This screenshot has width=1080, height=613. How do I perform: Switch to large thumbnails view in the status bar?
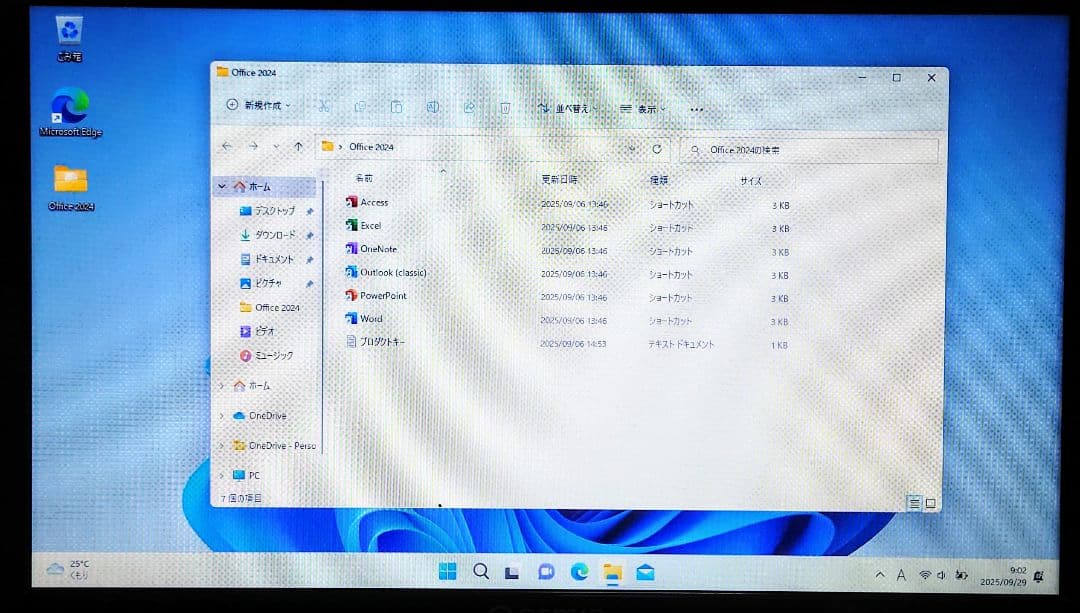929,503
